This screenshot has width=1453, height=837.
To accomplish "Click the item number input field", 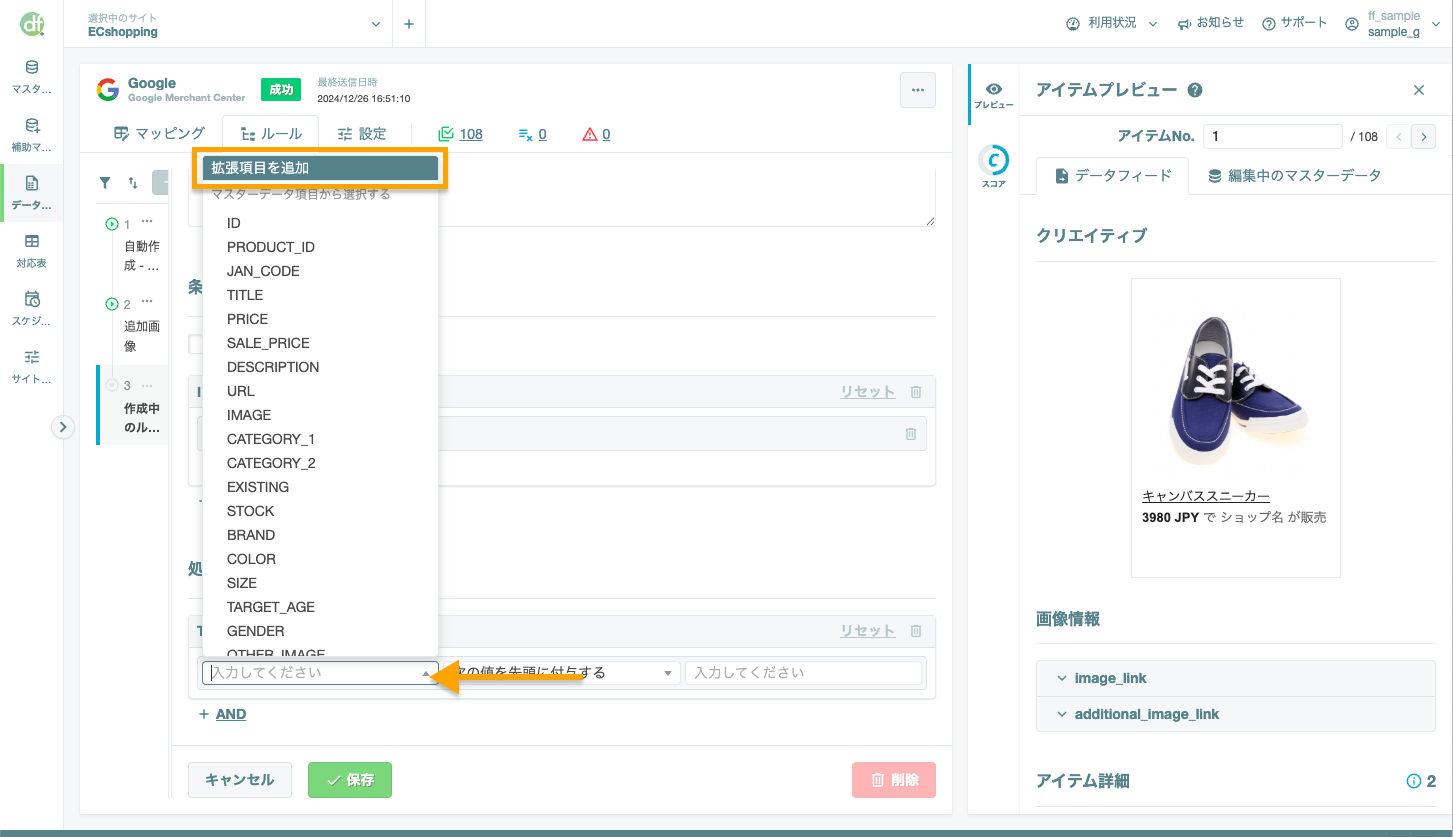I will tap(1272, 136).
